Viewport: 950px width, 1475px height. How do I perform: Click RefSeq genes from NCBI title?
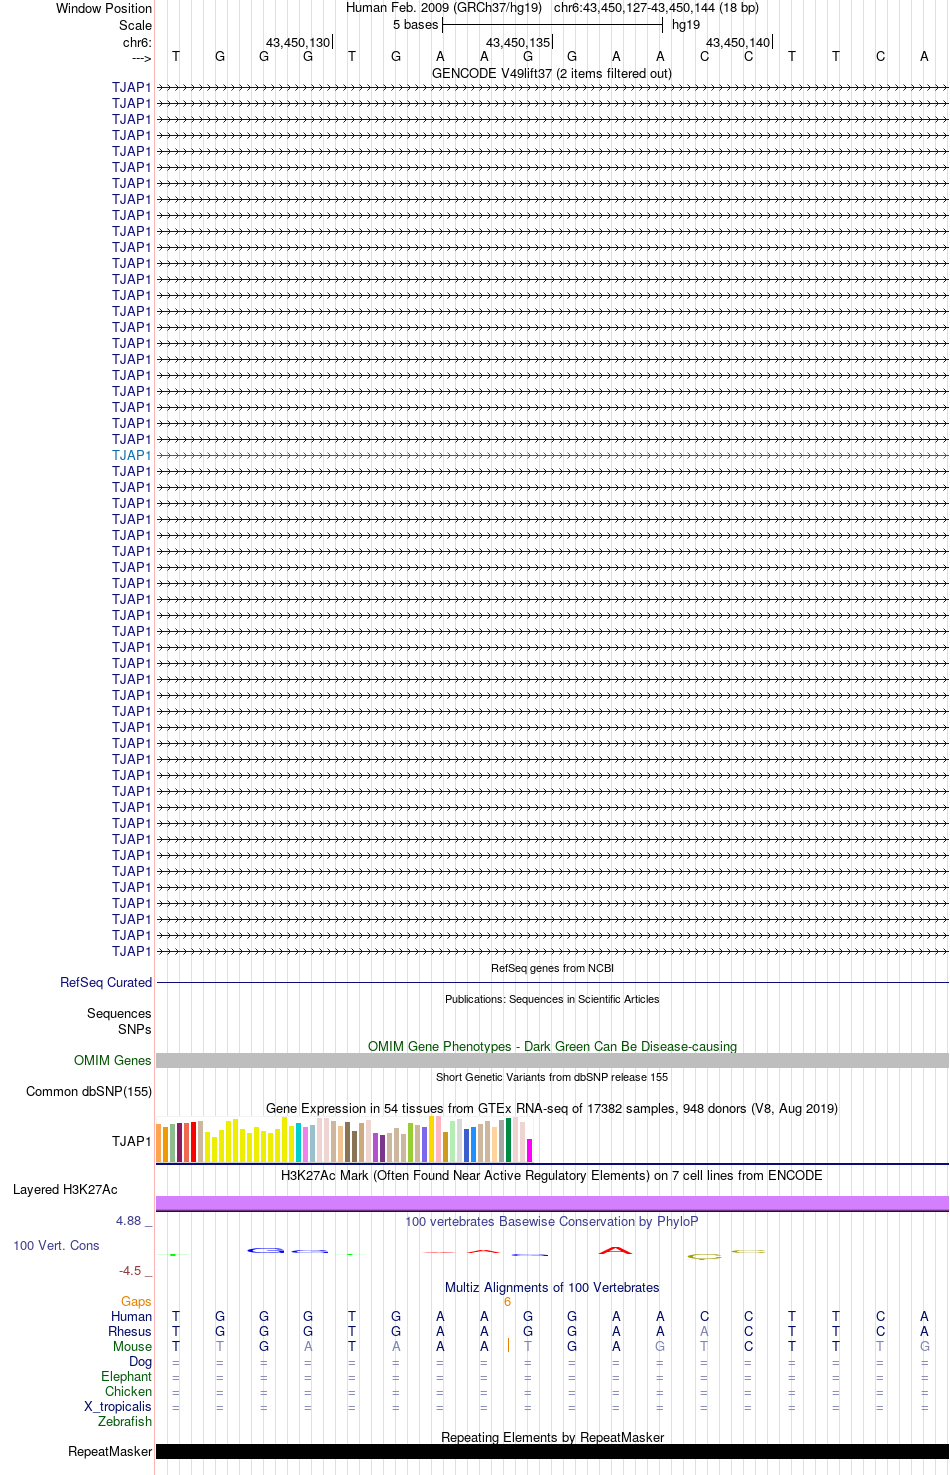coord(552,968)
